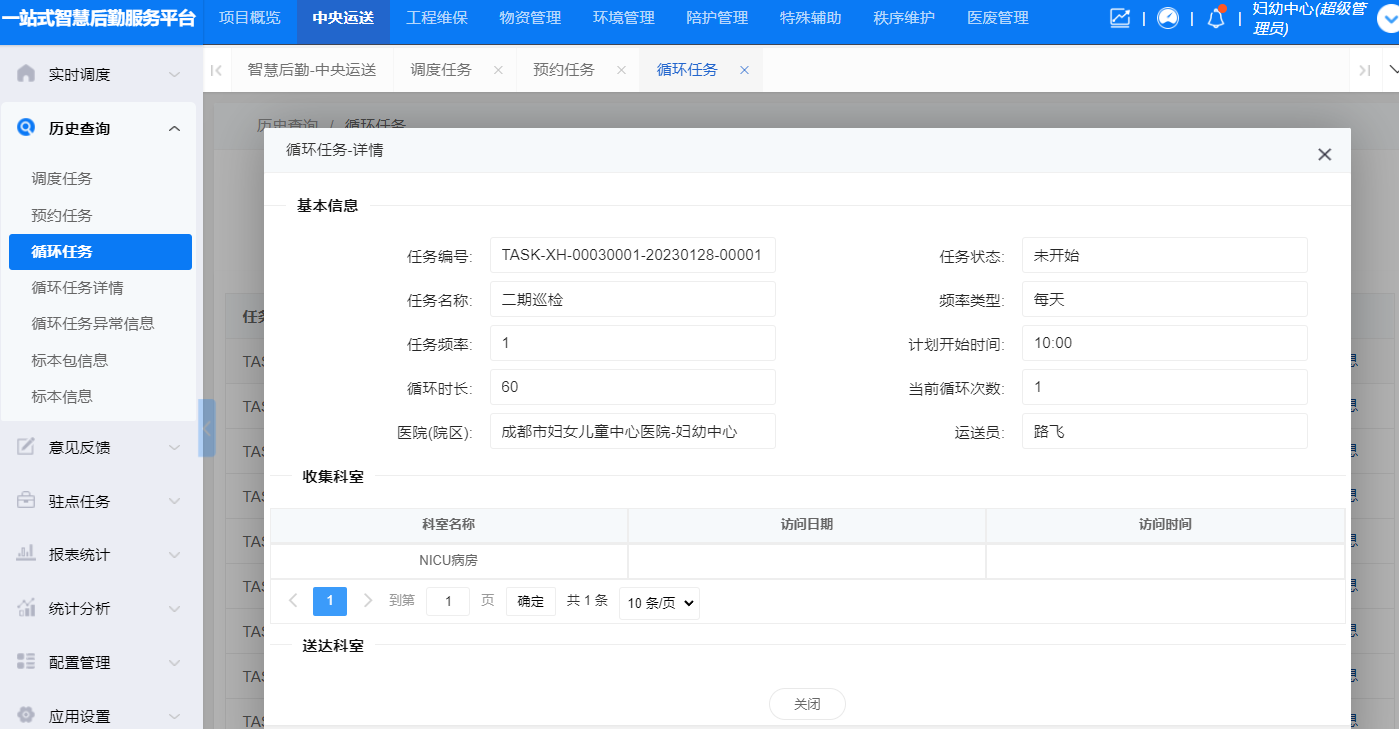
Task: Click the edit icon beside 意见反馈
Action: tap(26, 447)
